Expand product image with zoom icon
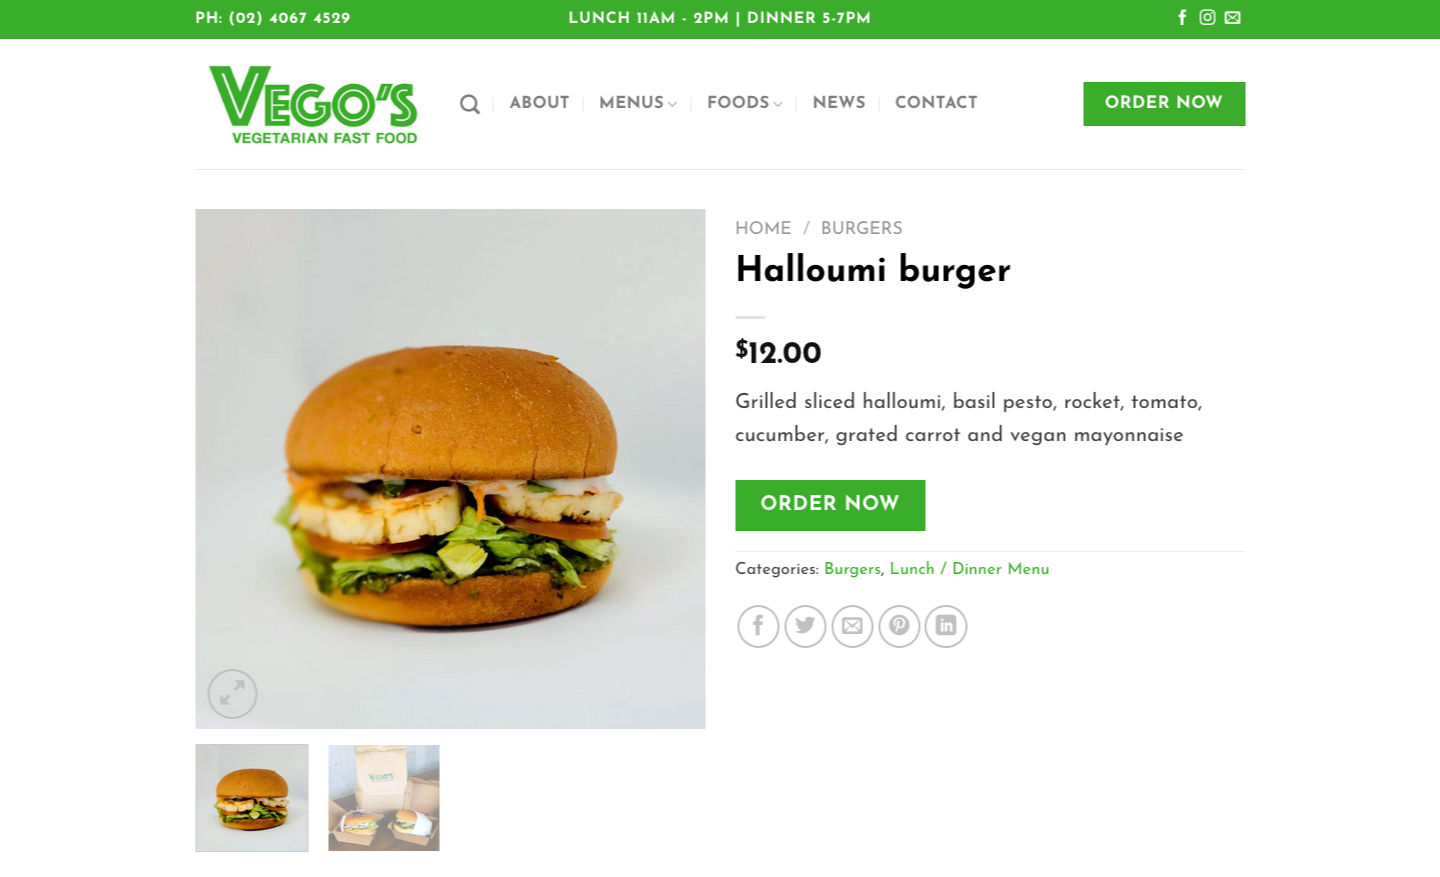 pyautogui.click(x=232, y=693)
